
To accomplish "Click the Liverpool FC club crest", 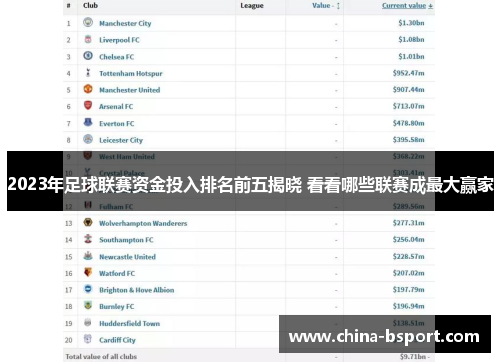I will pyautogui.click(x=88, y=39).
